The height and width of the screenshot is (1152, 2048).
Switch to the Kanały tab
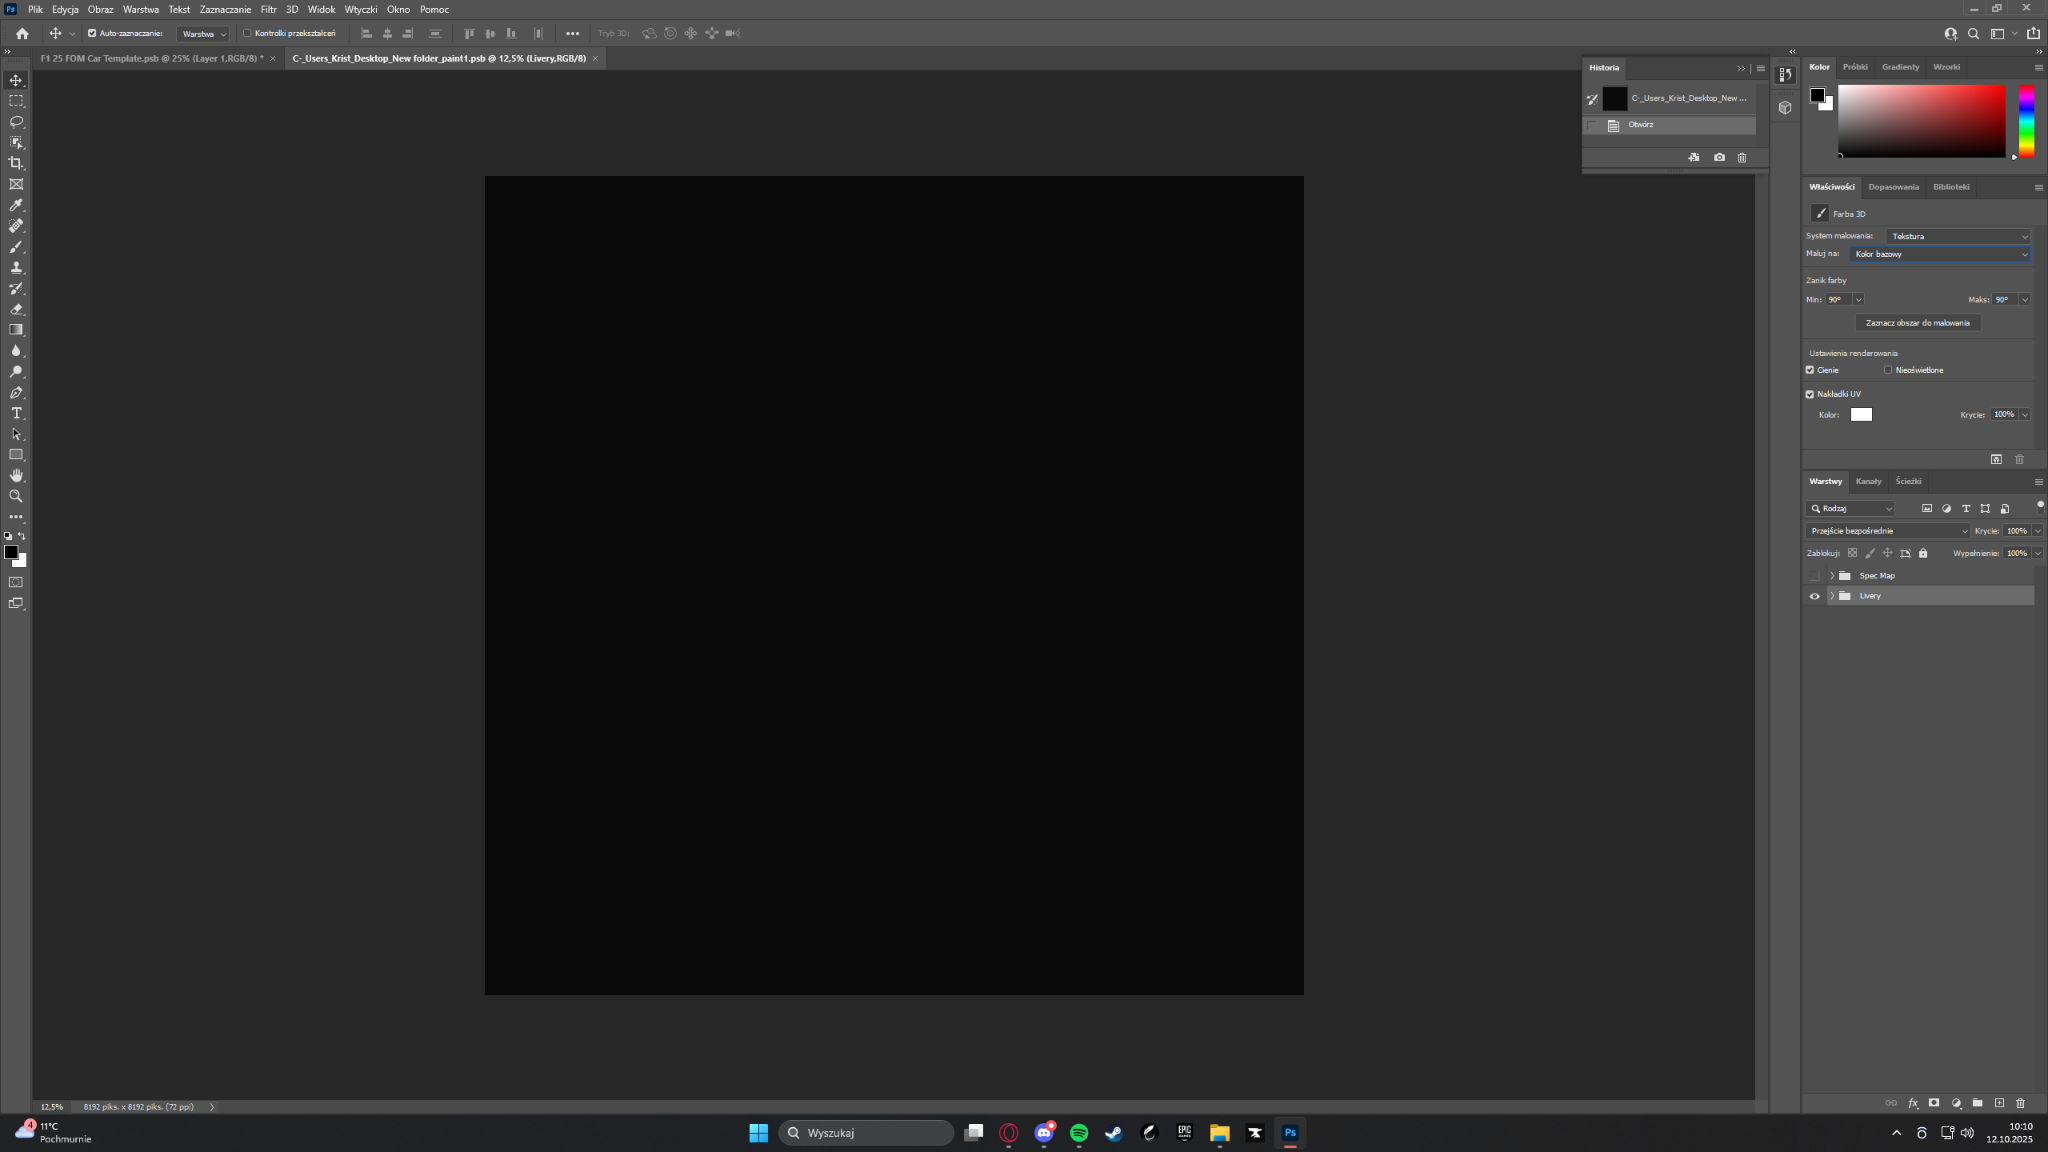tap(1868, 481)
